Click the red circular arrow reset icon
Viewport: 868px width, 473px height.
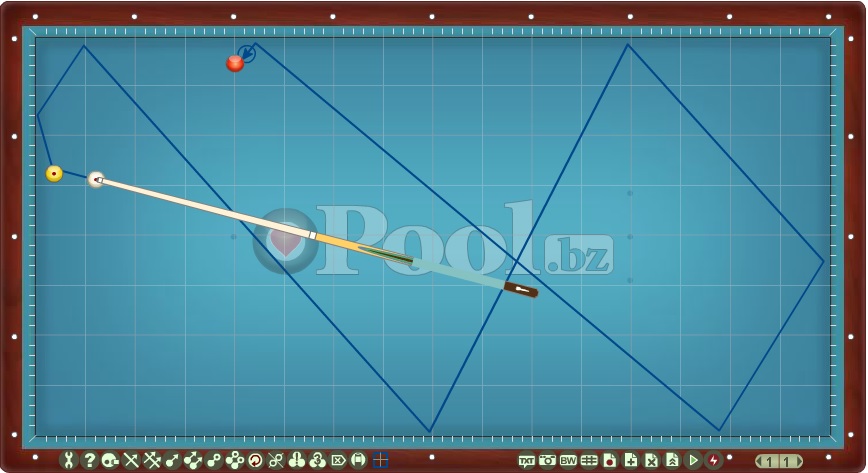(255, 460)
